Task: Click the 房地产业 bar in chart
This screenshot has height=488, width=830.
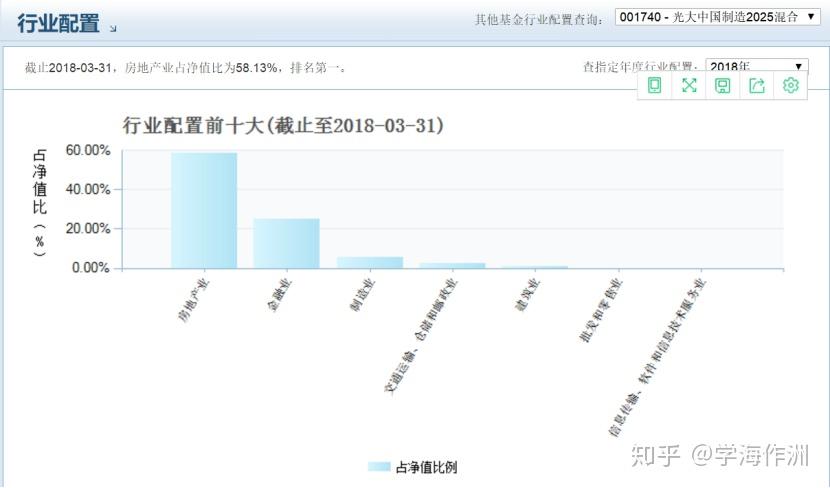Action: point(204,211)
